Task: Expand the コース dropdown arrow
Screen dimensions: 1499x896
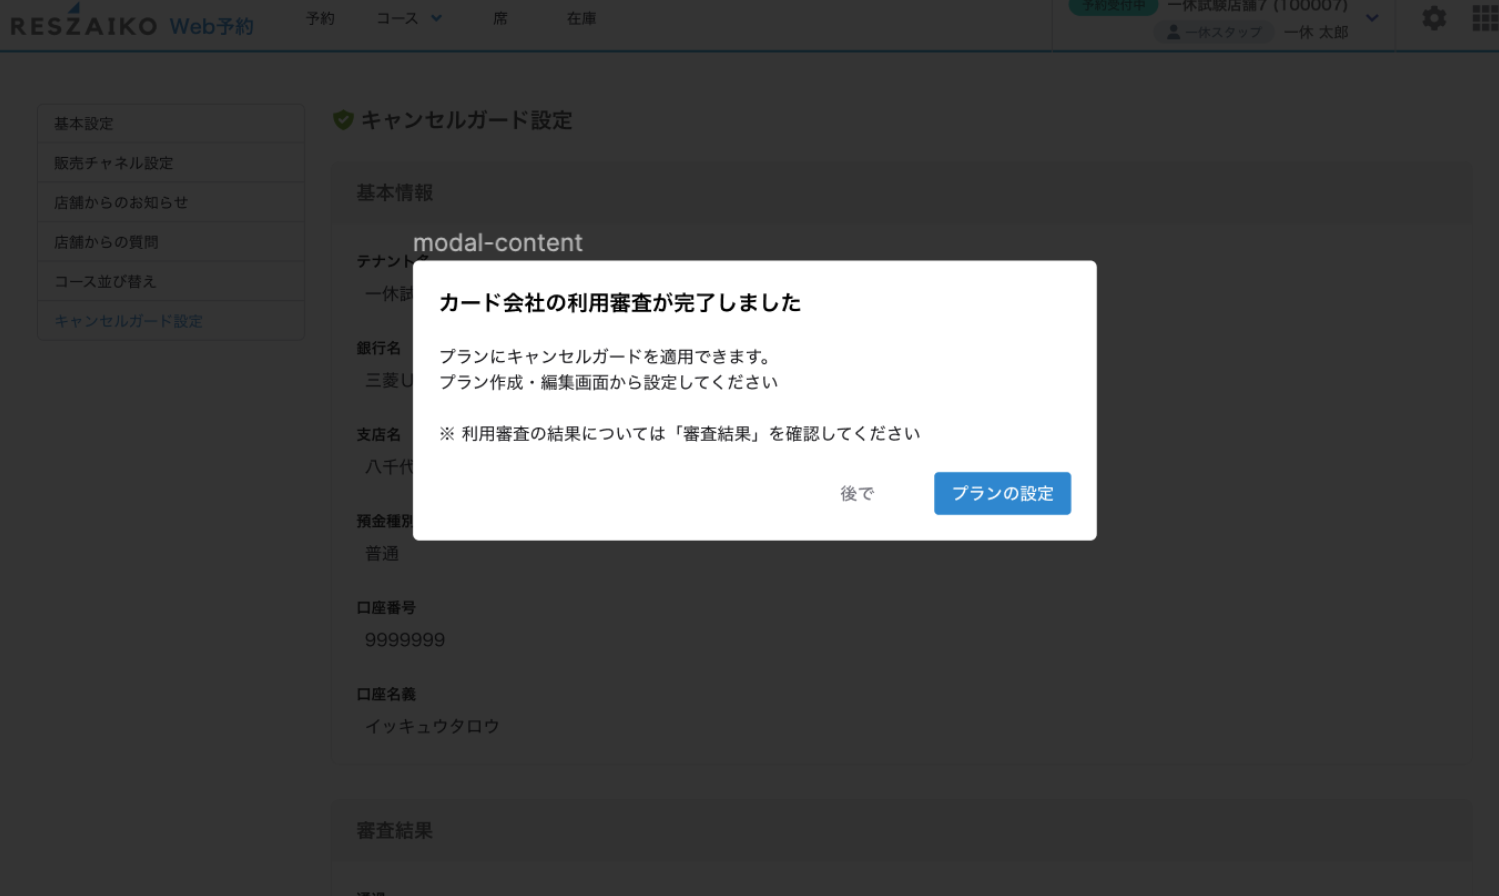Action: pos(436,18)
